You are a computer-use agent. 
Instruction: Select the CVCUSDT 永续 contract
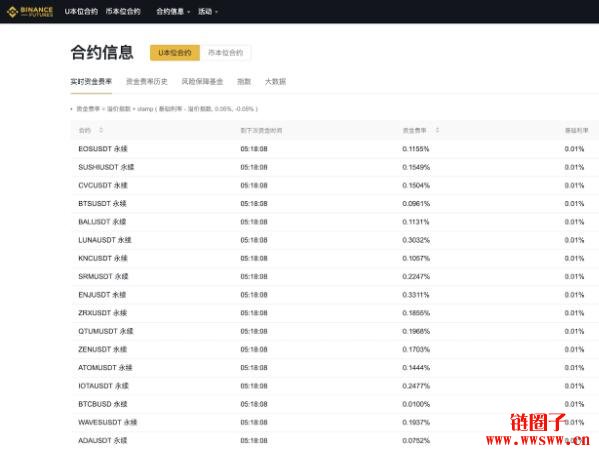click(x=103, y=185)
